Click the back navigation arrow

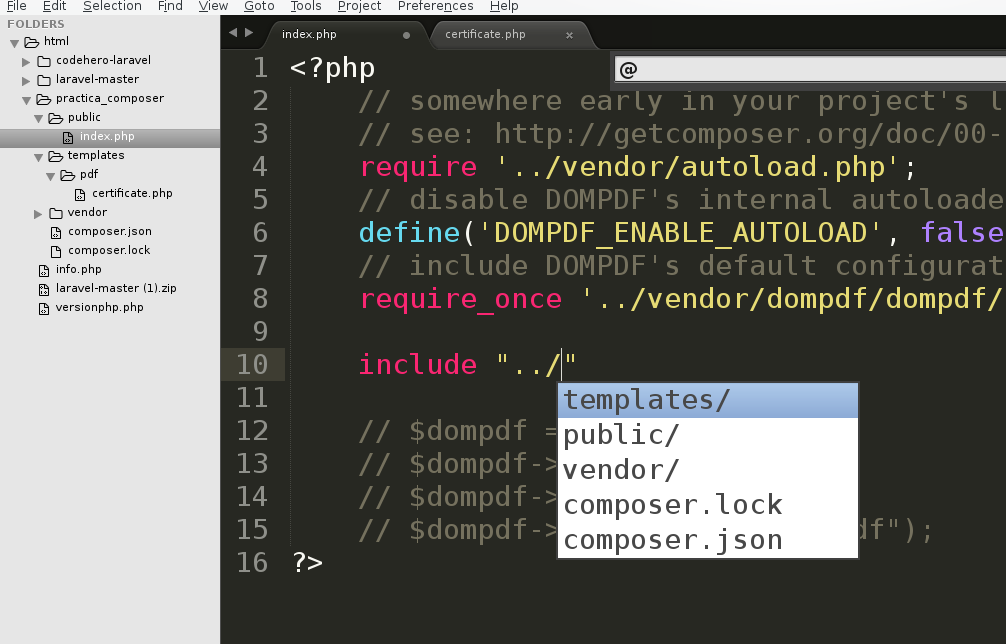[232, 31]
